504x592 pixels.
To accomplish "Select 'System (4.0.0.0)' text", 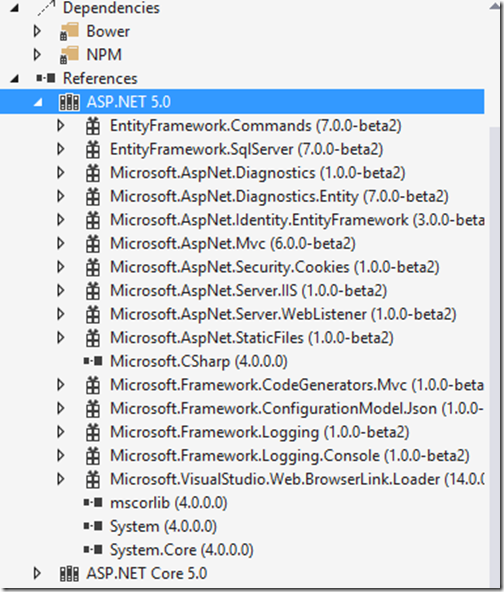I will click(x=163, y=526).
